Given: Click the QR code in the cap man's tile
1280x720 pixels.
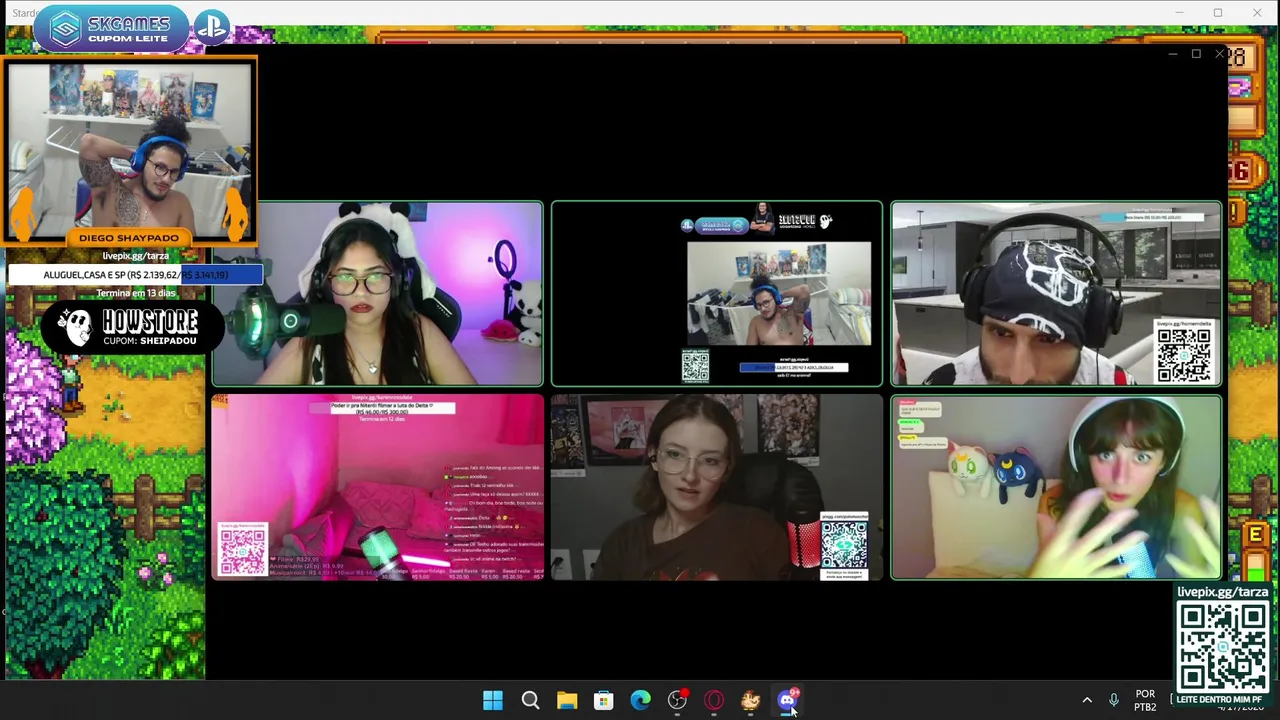Looking at the screenshot, I should pyautogui.click(x=1184, y=355).
